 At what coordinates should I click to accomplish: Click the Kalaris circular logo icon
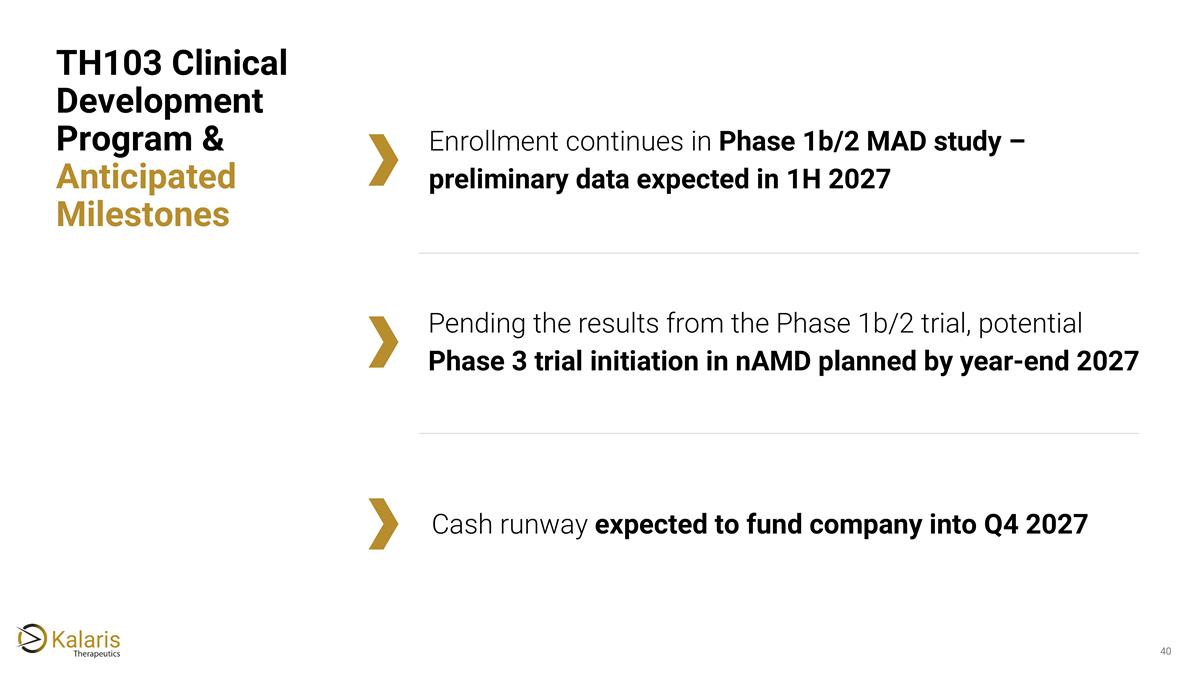(x=32, y=637)
